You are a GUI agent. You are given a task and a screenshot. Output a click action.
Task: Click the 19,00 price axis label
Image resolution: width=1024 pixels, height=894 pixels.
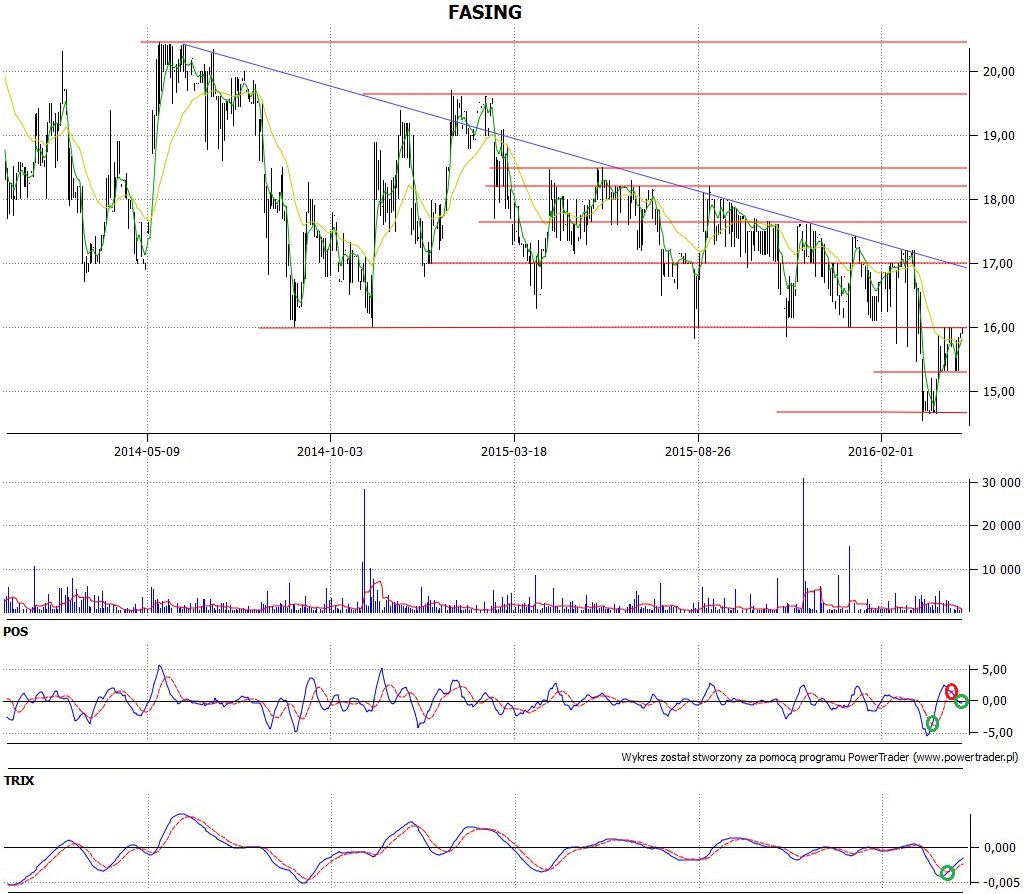(999, 136)
